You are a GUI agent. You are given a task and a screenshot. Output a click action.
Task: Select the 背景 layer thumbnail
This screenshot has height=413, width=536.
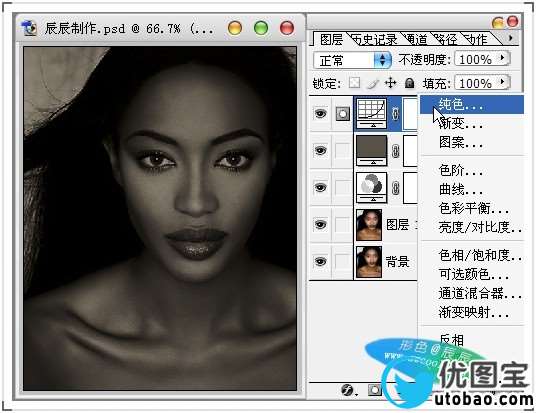click(x=368, y=262)
